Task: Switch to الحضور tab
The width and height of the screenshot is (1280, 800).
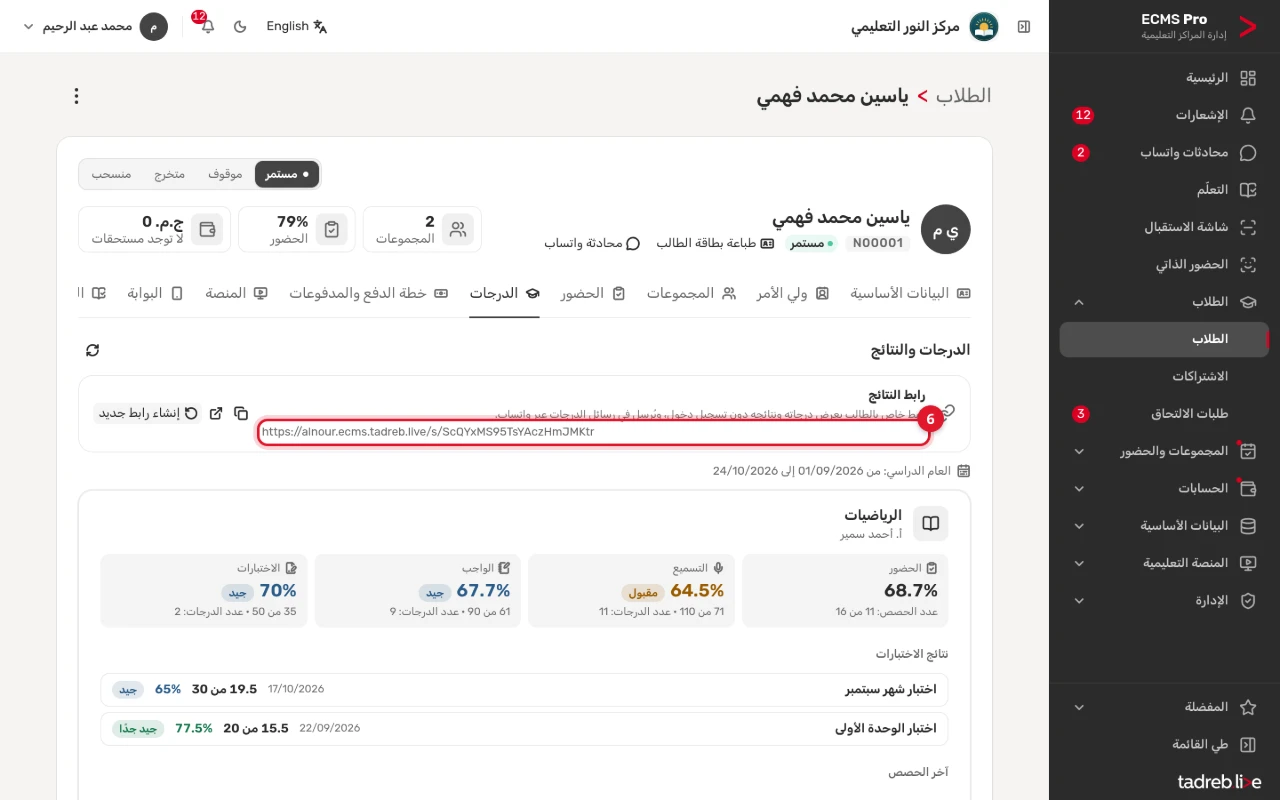Action: click(x=593, y=293)
